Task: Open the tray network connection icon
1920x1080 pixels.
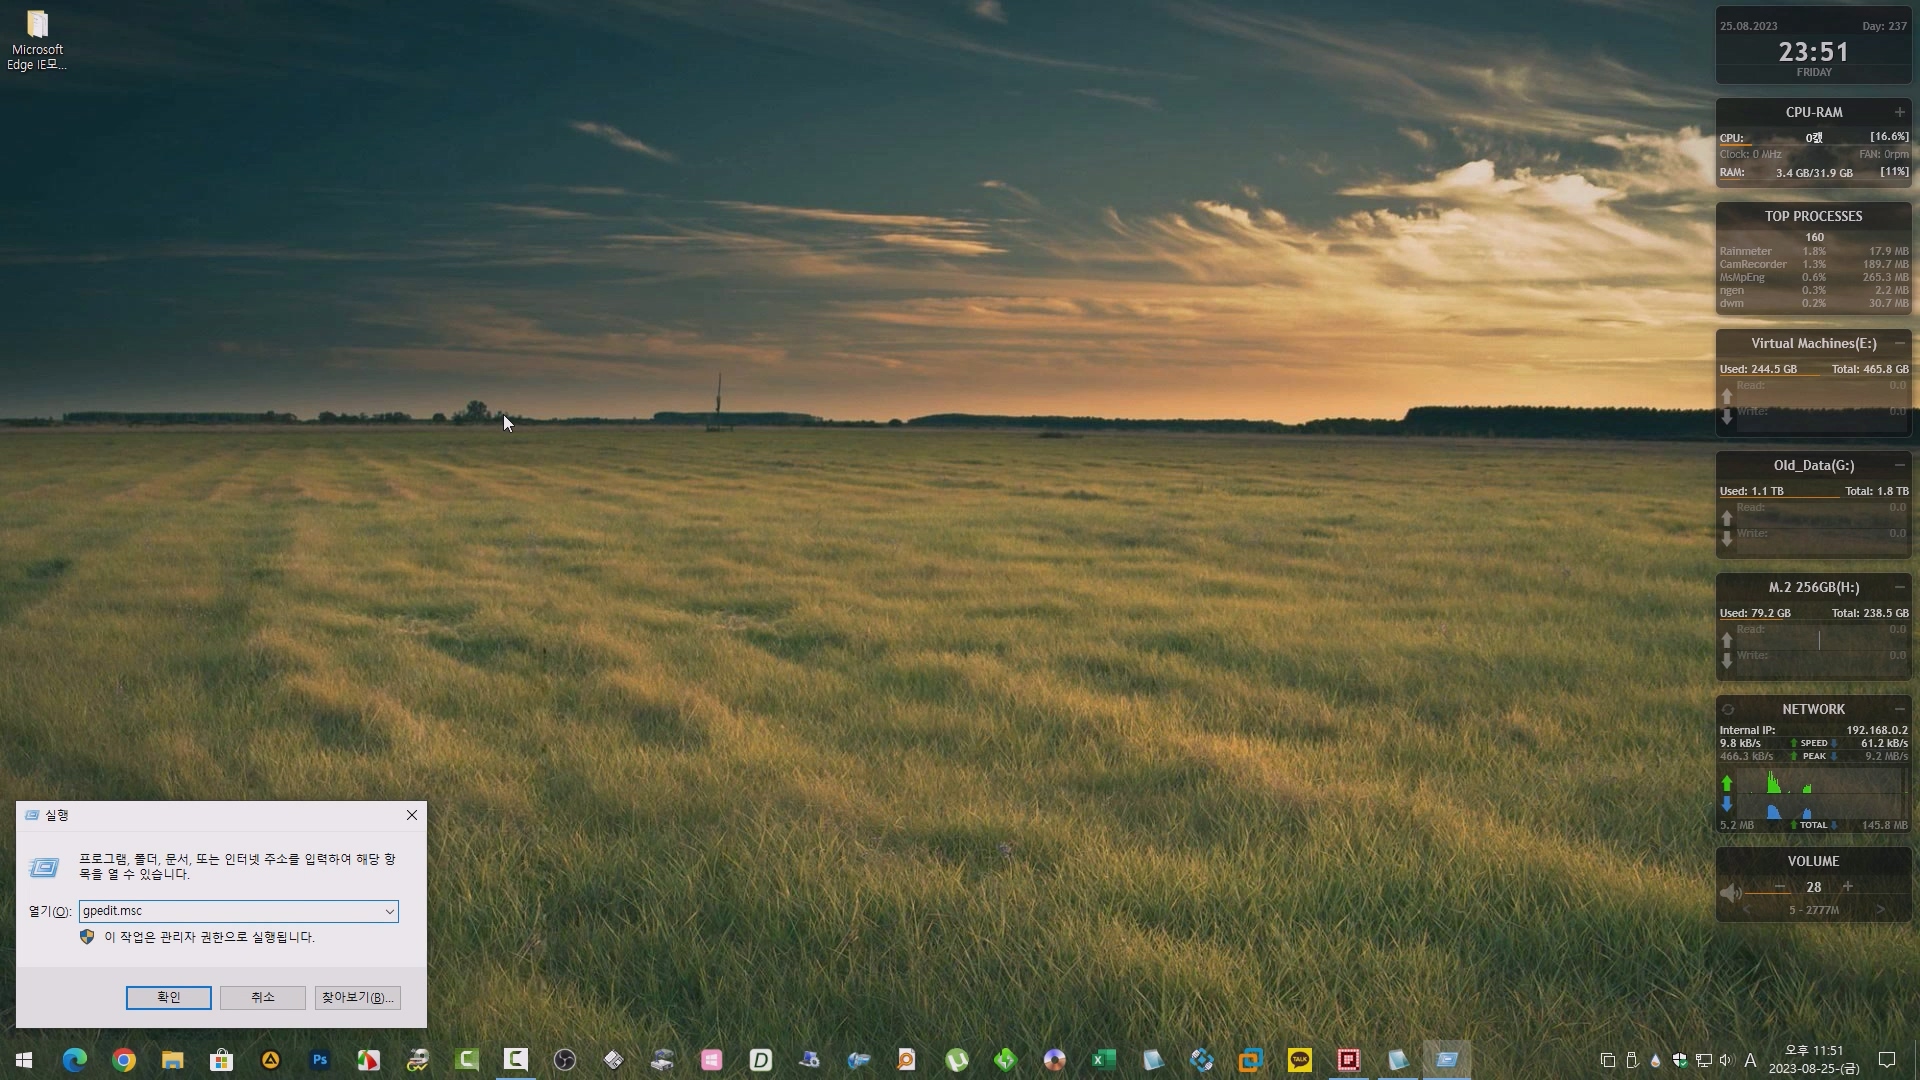Action: [x=1704, y=1060]
